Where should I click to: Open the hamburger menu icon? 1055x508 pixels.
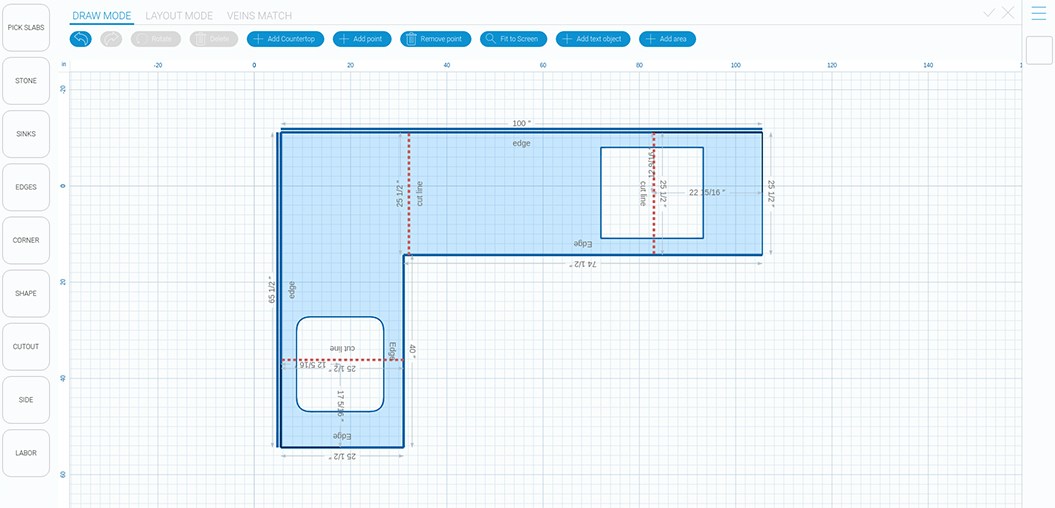tap(1038, 13)
